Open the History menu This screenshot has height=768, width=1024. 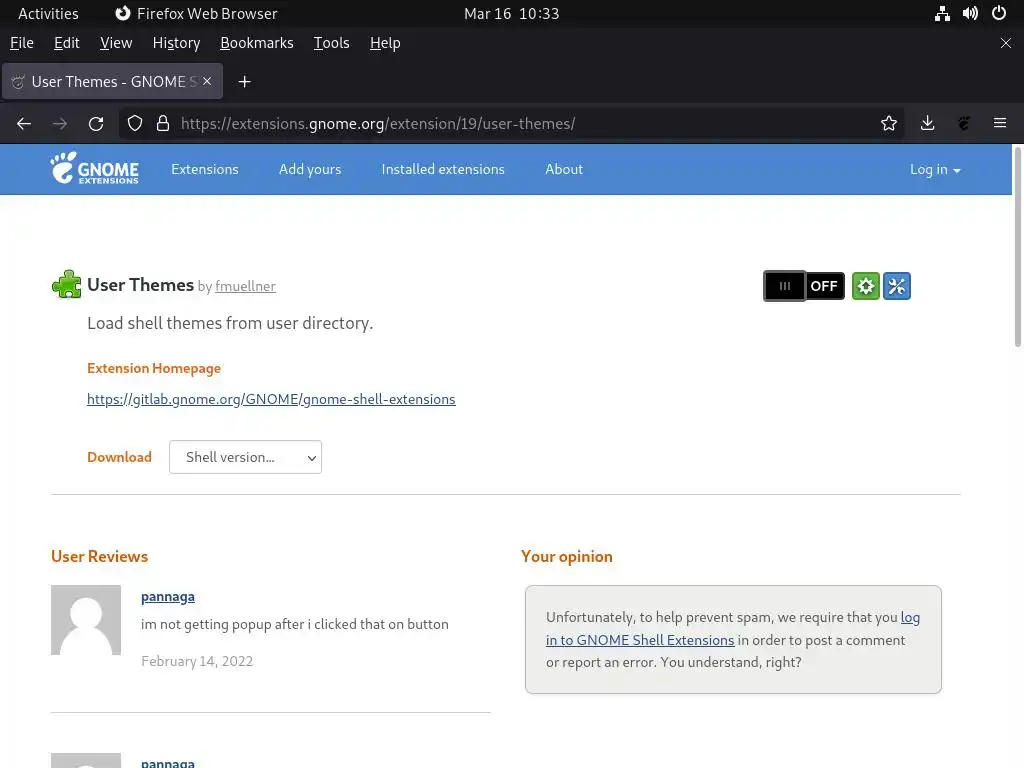[x=176, y=43]
